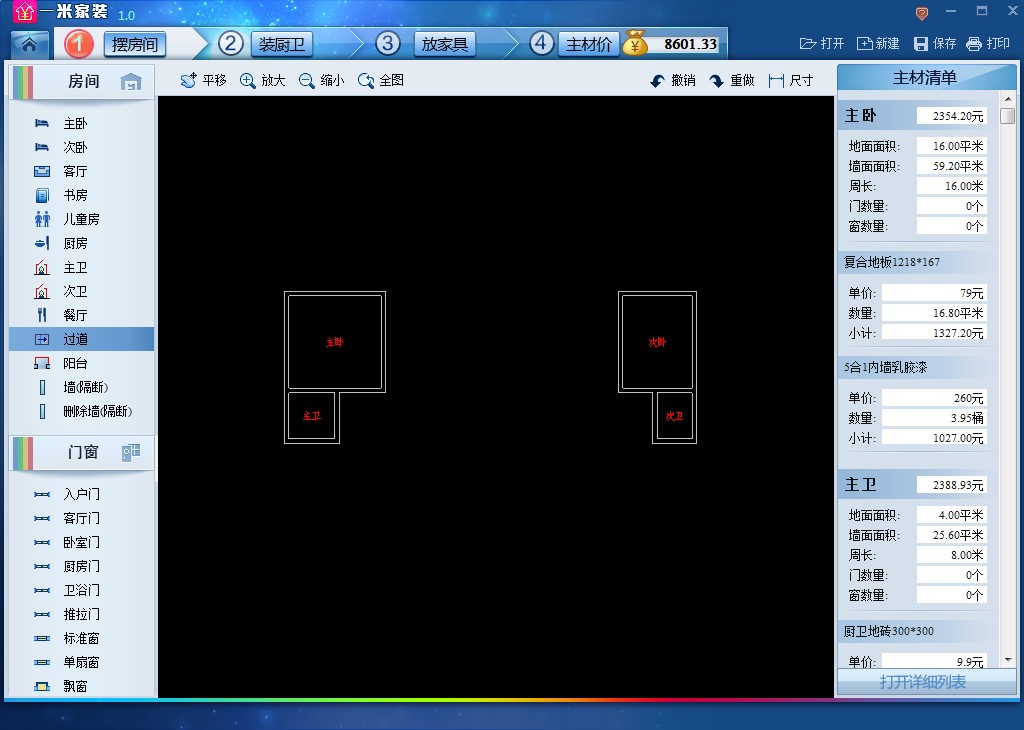Click the 缩小 zoom out tool
The width and height of the screenshot is (1024, 730).
click(321, 80)
